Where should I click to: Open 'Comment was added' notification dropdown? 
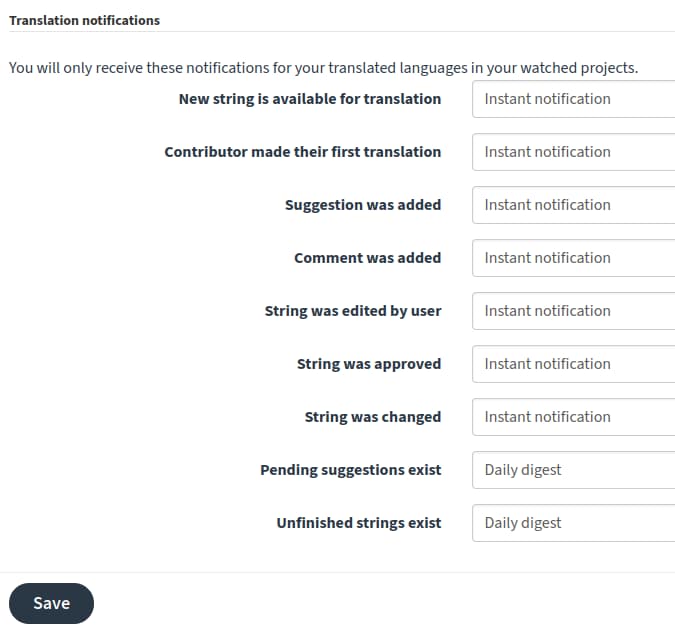point(573,258)
